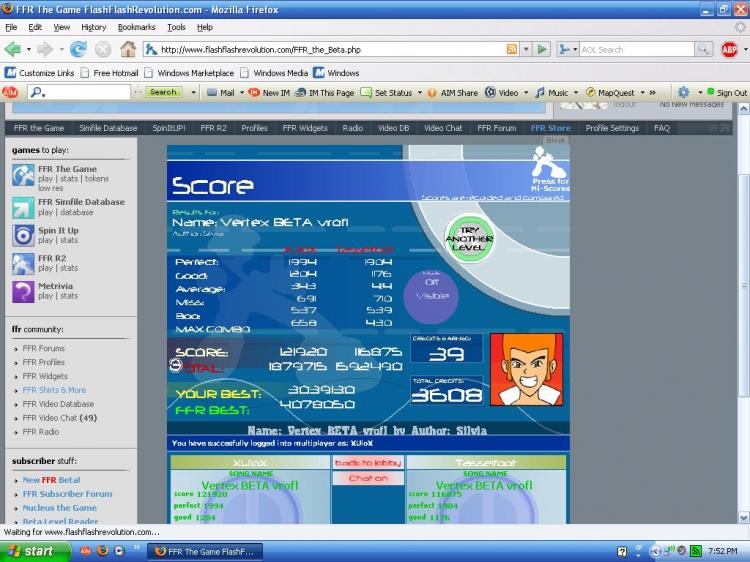This screenshot has width=750, height=562.
Task: Click the purple Metrivia question mark icon
Action: tap(23, 291)
